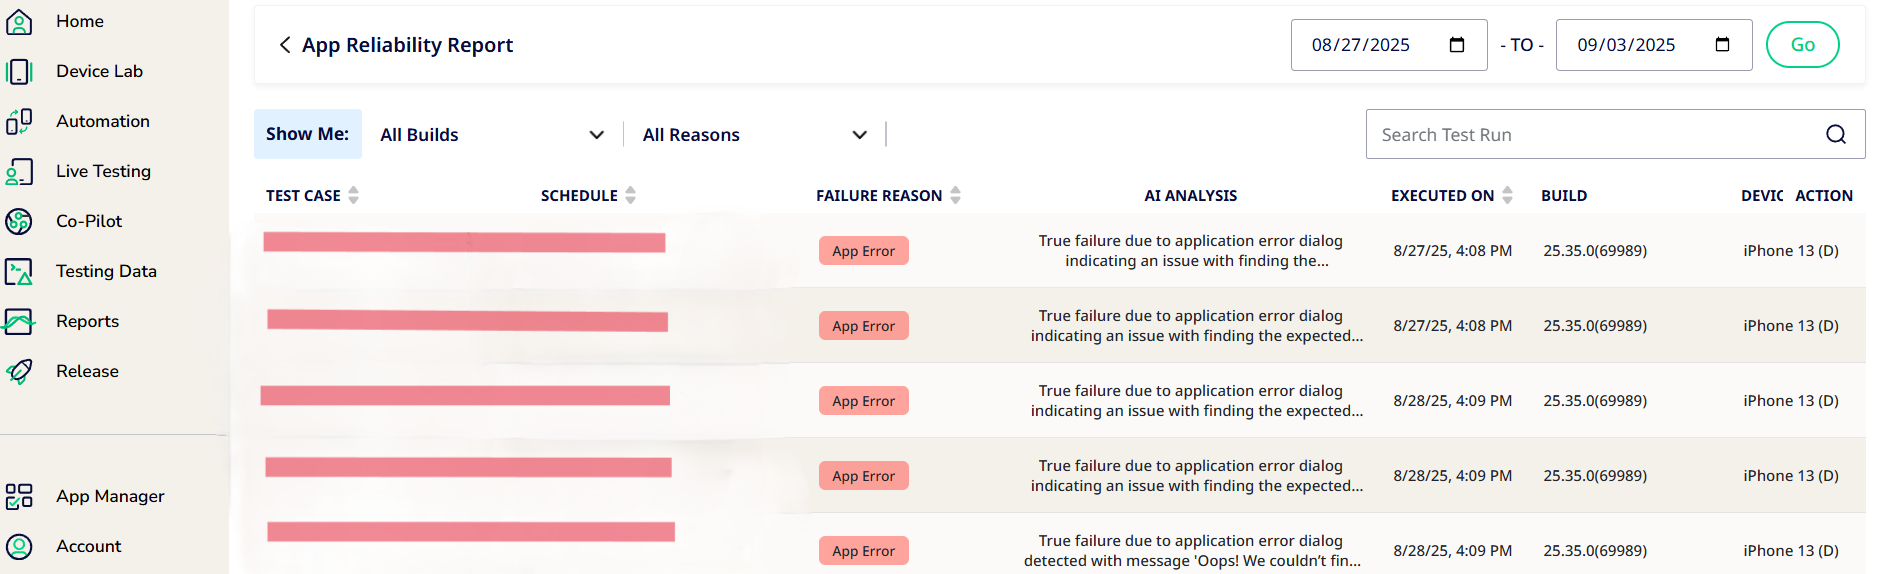The height and width of the screenshot is (574, 1881).
Task: Open the start date calendar picker
Action: click(x=1457, y=45)
